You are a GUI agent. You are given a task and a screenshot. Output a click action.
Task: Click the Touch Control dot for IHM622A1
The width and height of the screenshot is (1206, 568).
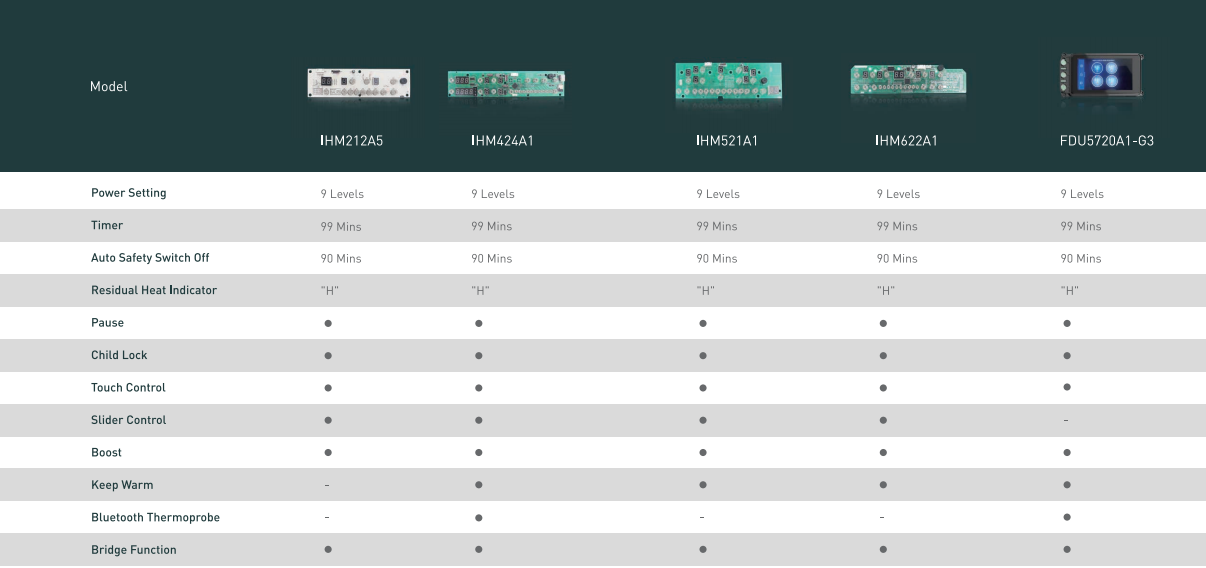pyautogui.click(x=883, y=388)
